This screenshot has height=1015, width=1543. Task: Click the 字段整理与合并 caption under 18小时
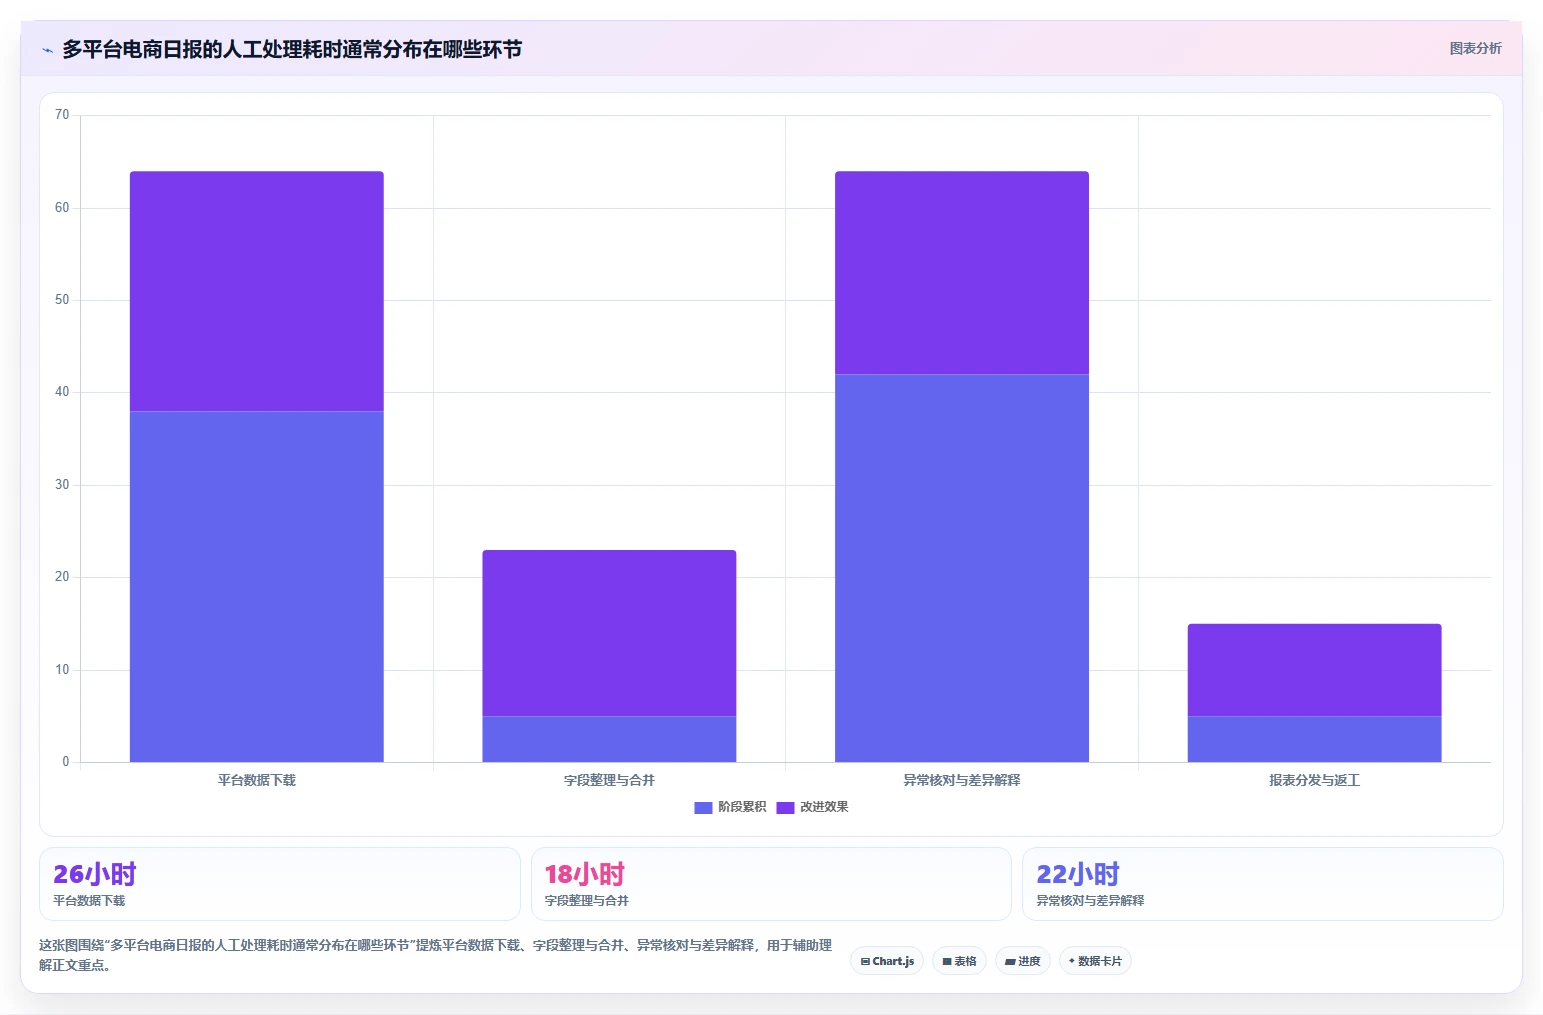587,901
